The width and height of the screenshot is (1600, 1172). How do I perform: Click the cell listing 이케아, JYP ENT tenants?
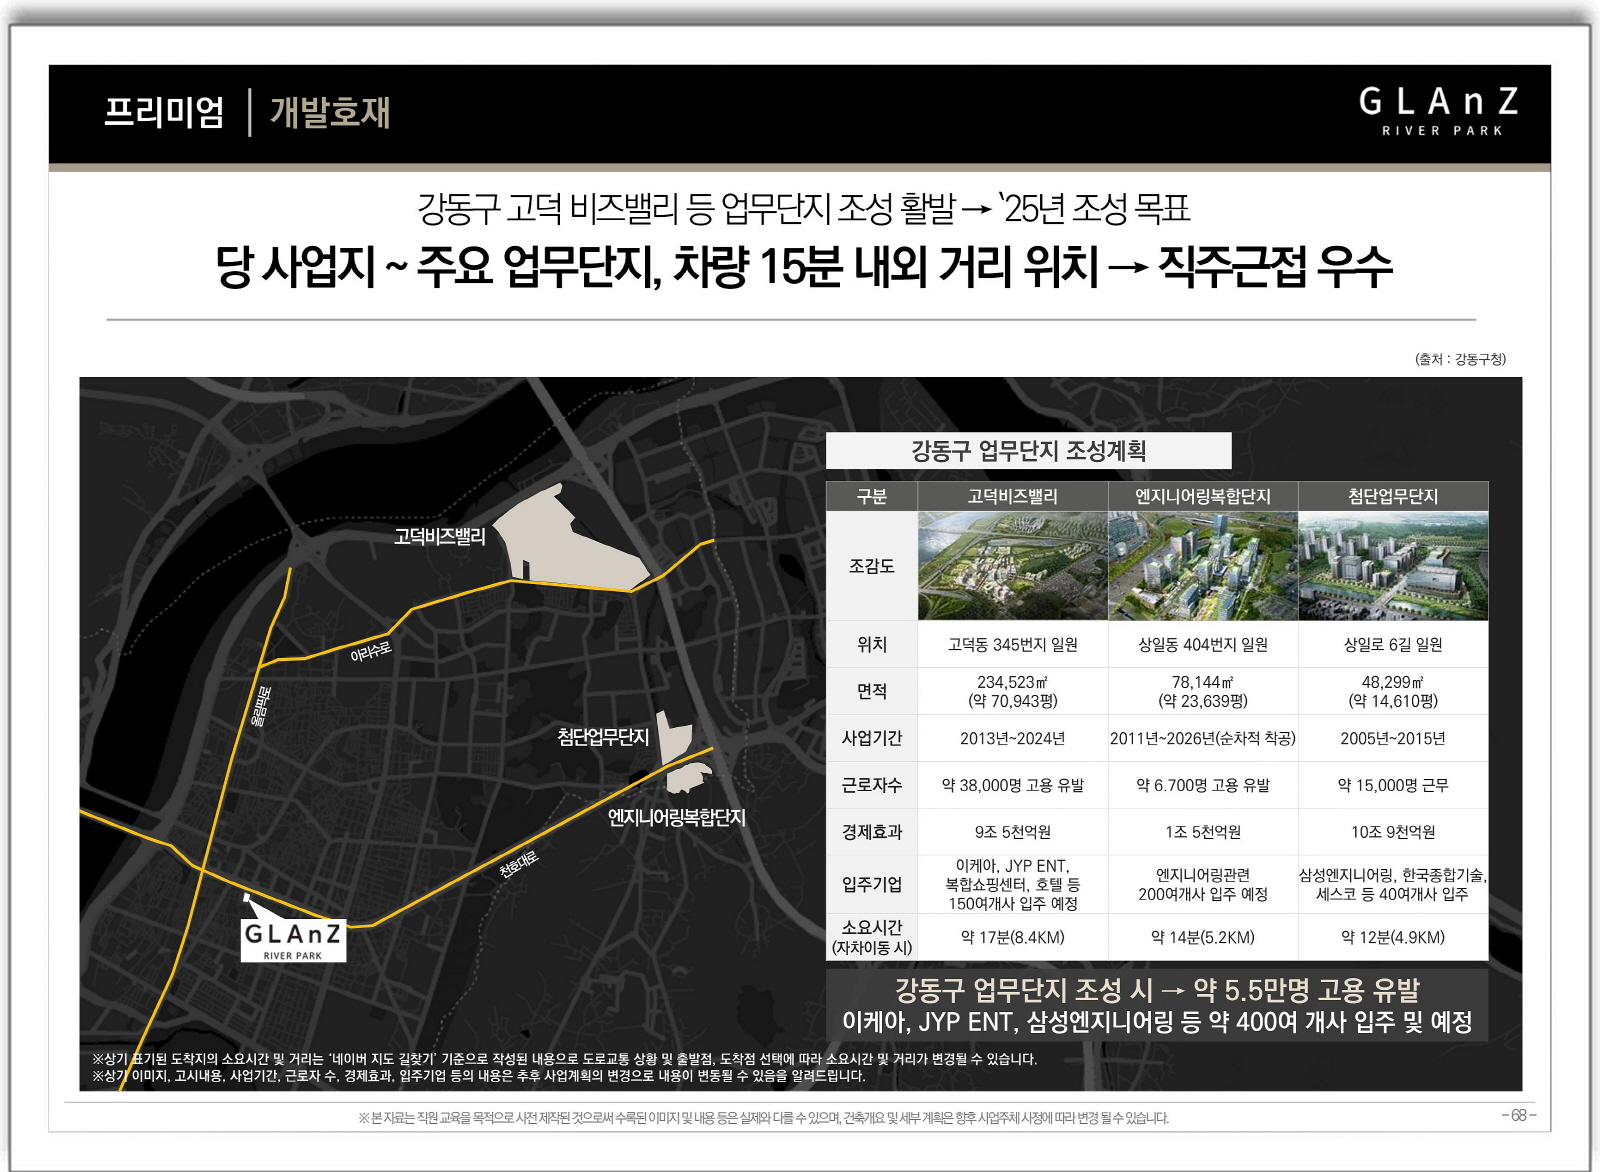click(x=1012, y=884)
